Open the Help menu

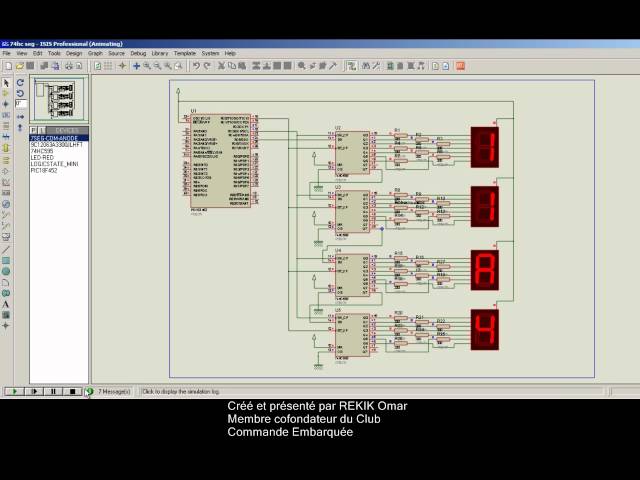tap(230, 53)
